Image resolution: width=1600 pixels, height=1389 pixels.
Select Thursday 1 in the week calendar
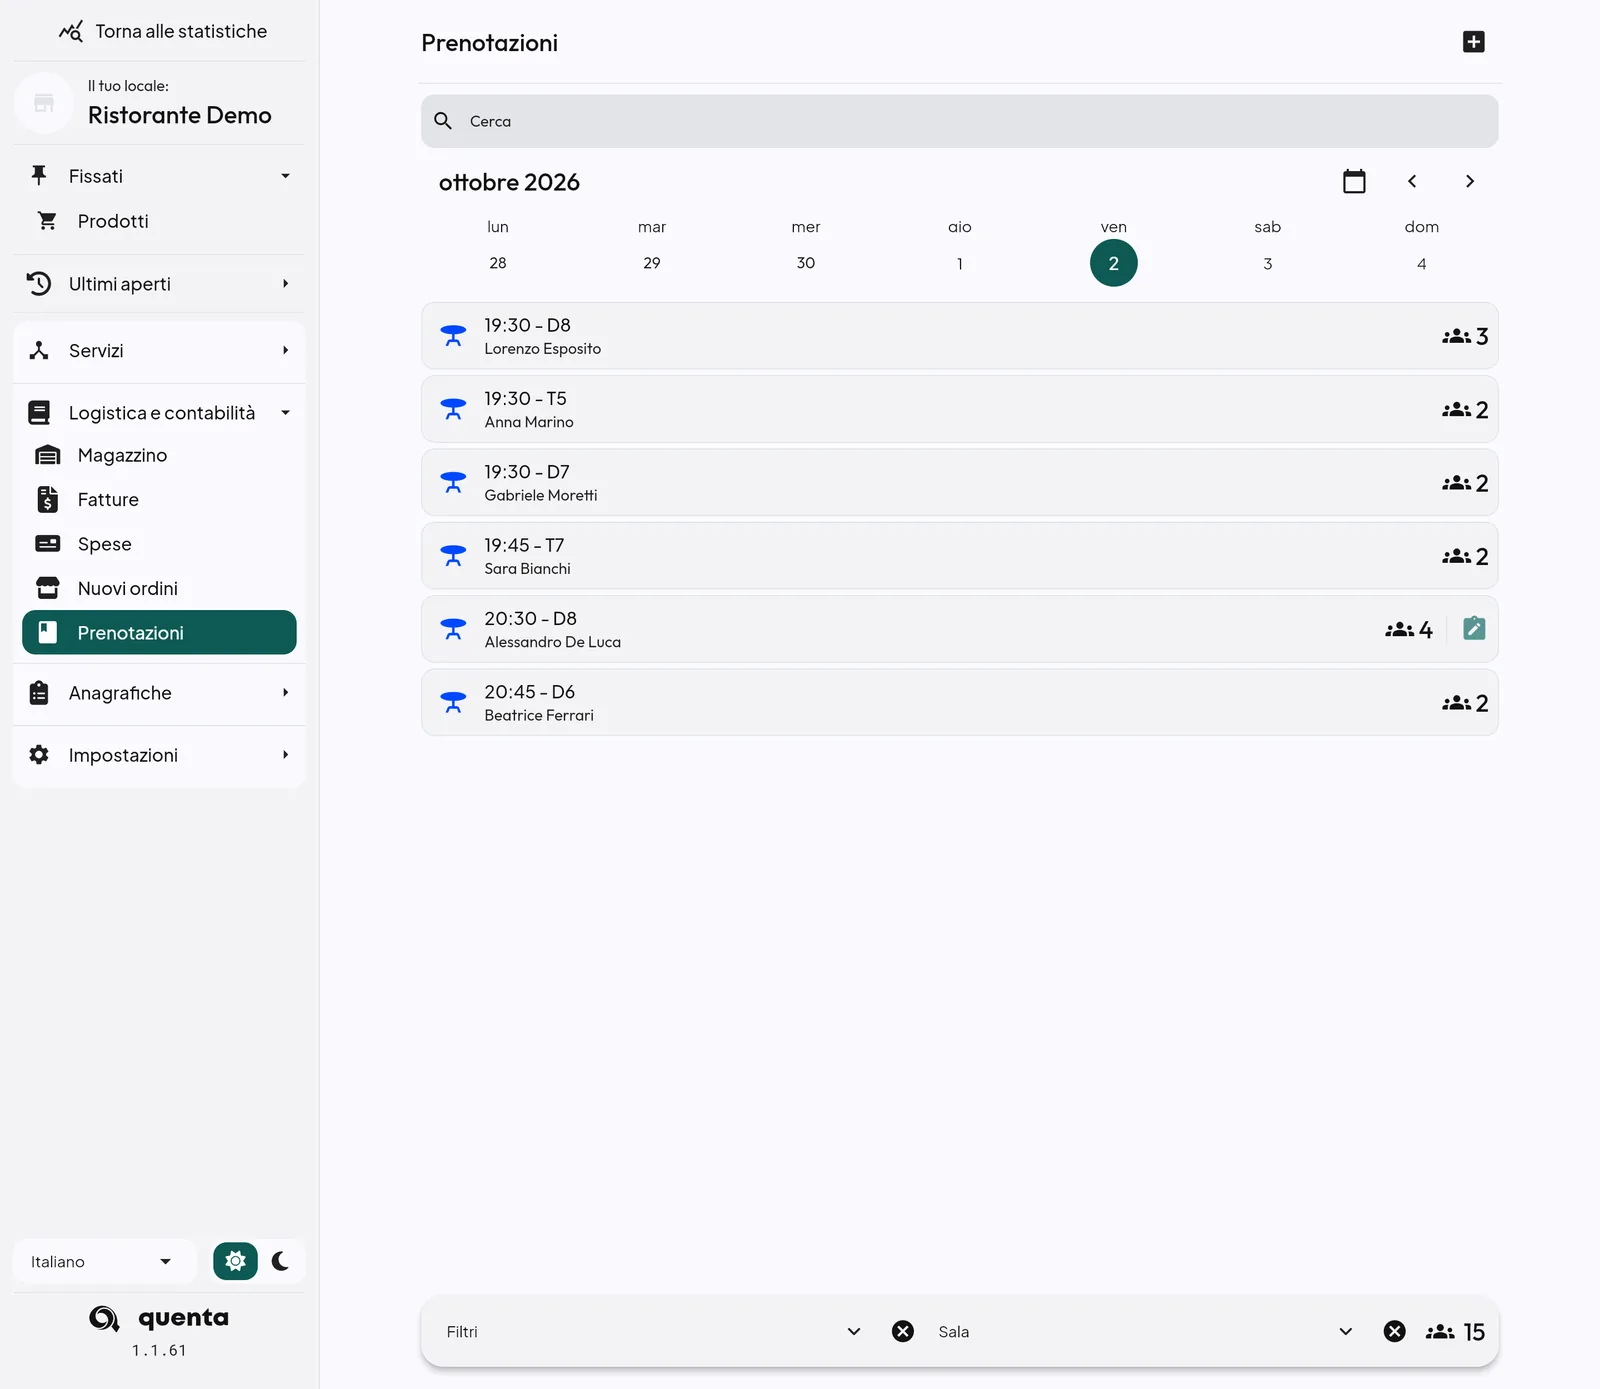pos(960,263)
